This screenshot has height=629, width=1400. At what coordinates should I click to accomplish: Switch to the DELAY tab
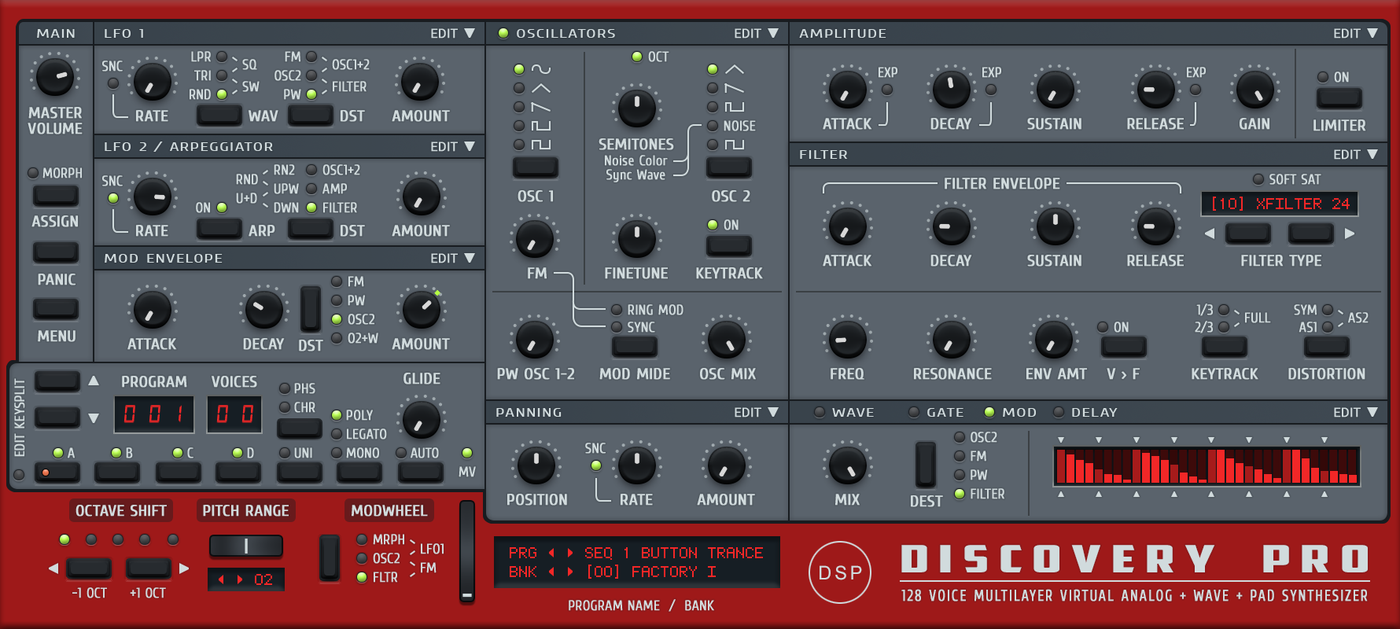coord(1084,412)
